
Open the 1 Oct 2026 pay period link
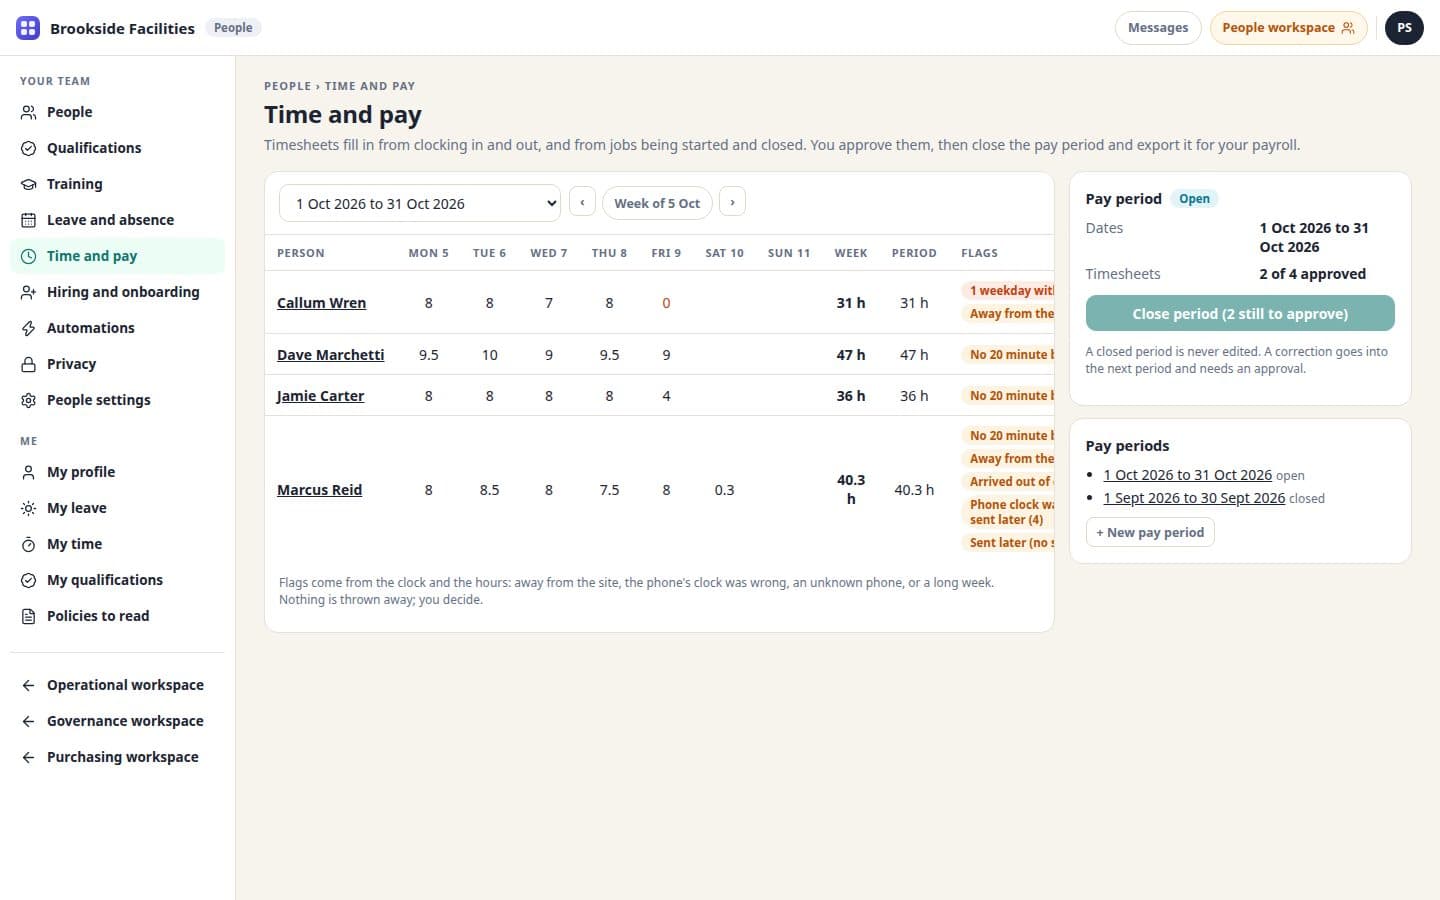click(x=1187, y=475)
